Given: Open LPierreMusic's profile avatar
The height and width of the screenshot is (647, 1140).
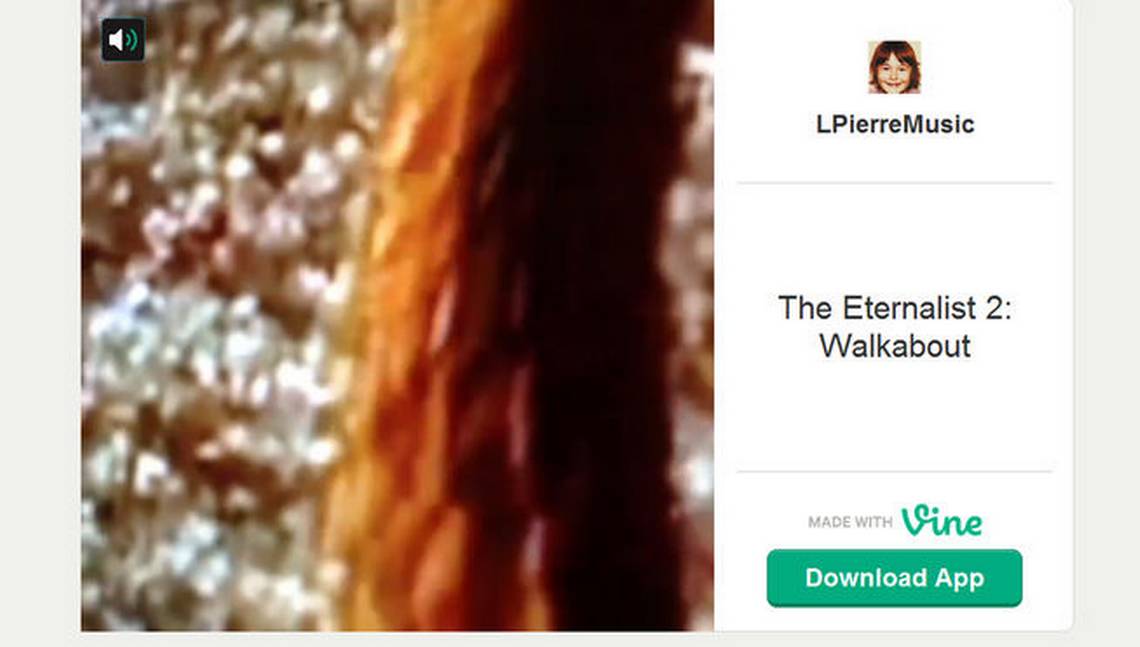Looking at the screenshot, I should pos(894,67).
